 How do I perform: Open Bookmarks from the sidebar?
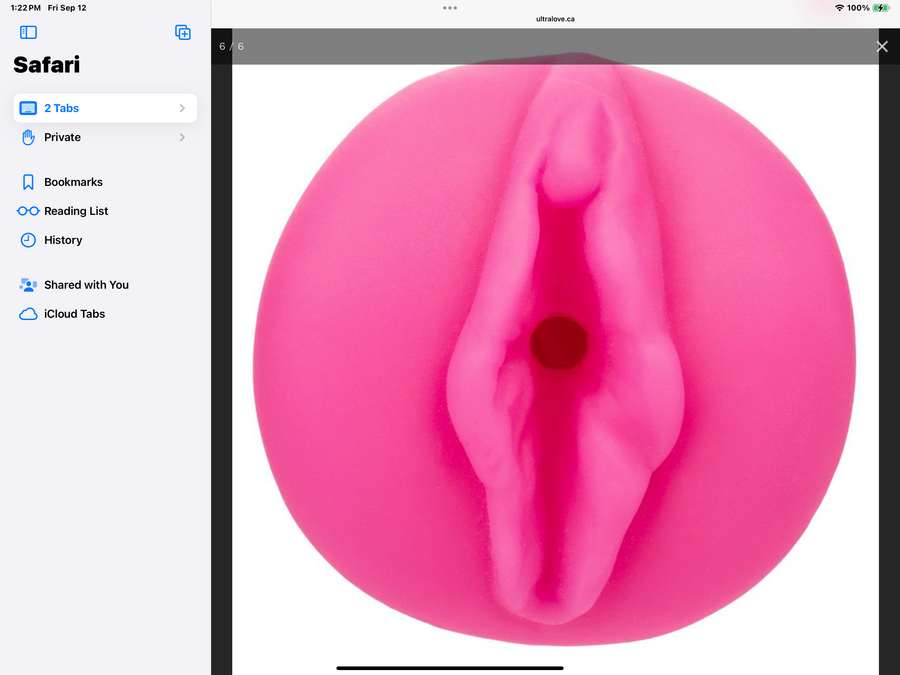pyautogui.click(x=73, y=182)
